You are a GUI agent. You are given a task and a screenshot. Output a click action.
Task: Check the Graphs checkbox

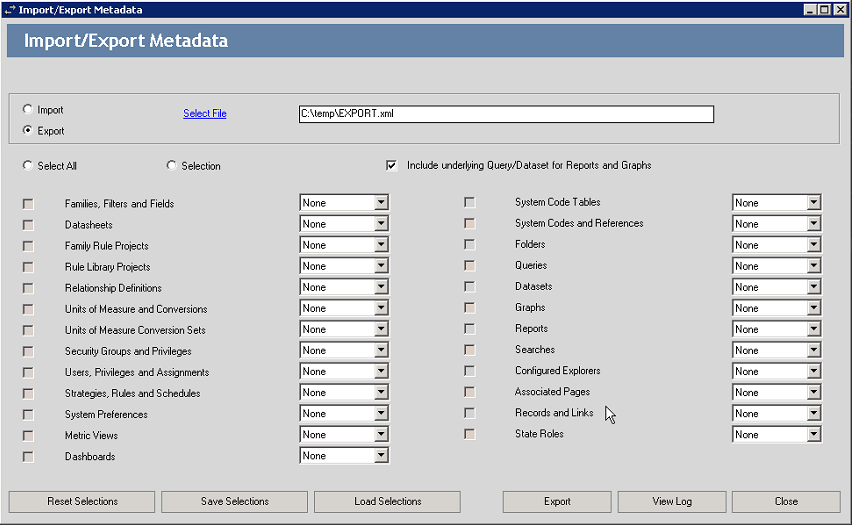[470, 308]
